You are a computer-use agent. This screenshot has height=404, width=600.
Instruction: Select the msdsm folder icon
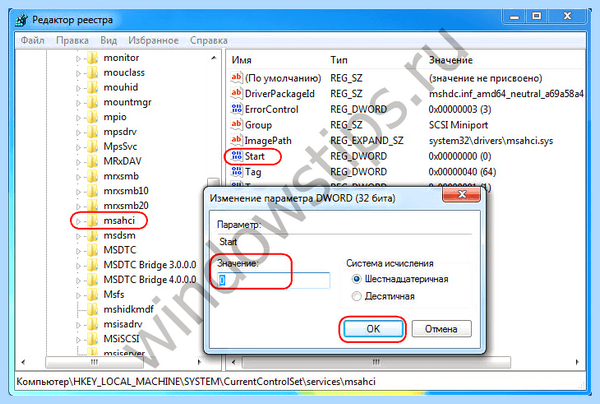pos(92,235)
